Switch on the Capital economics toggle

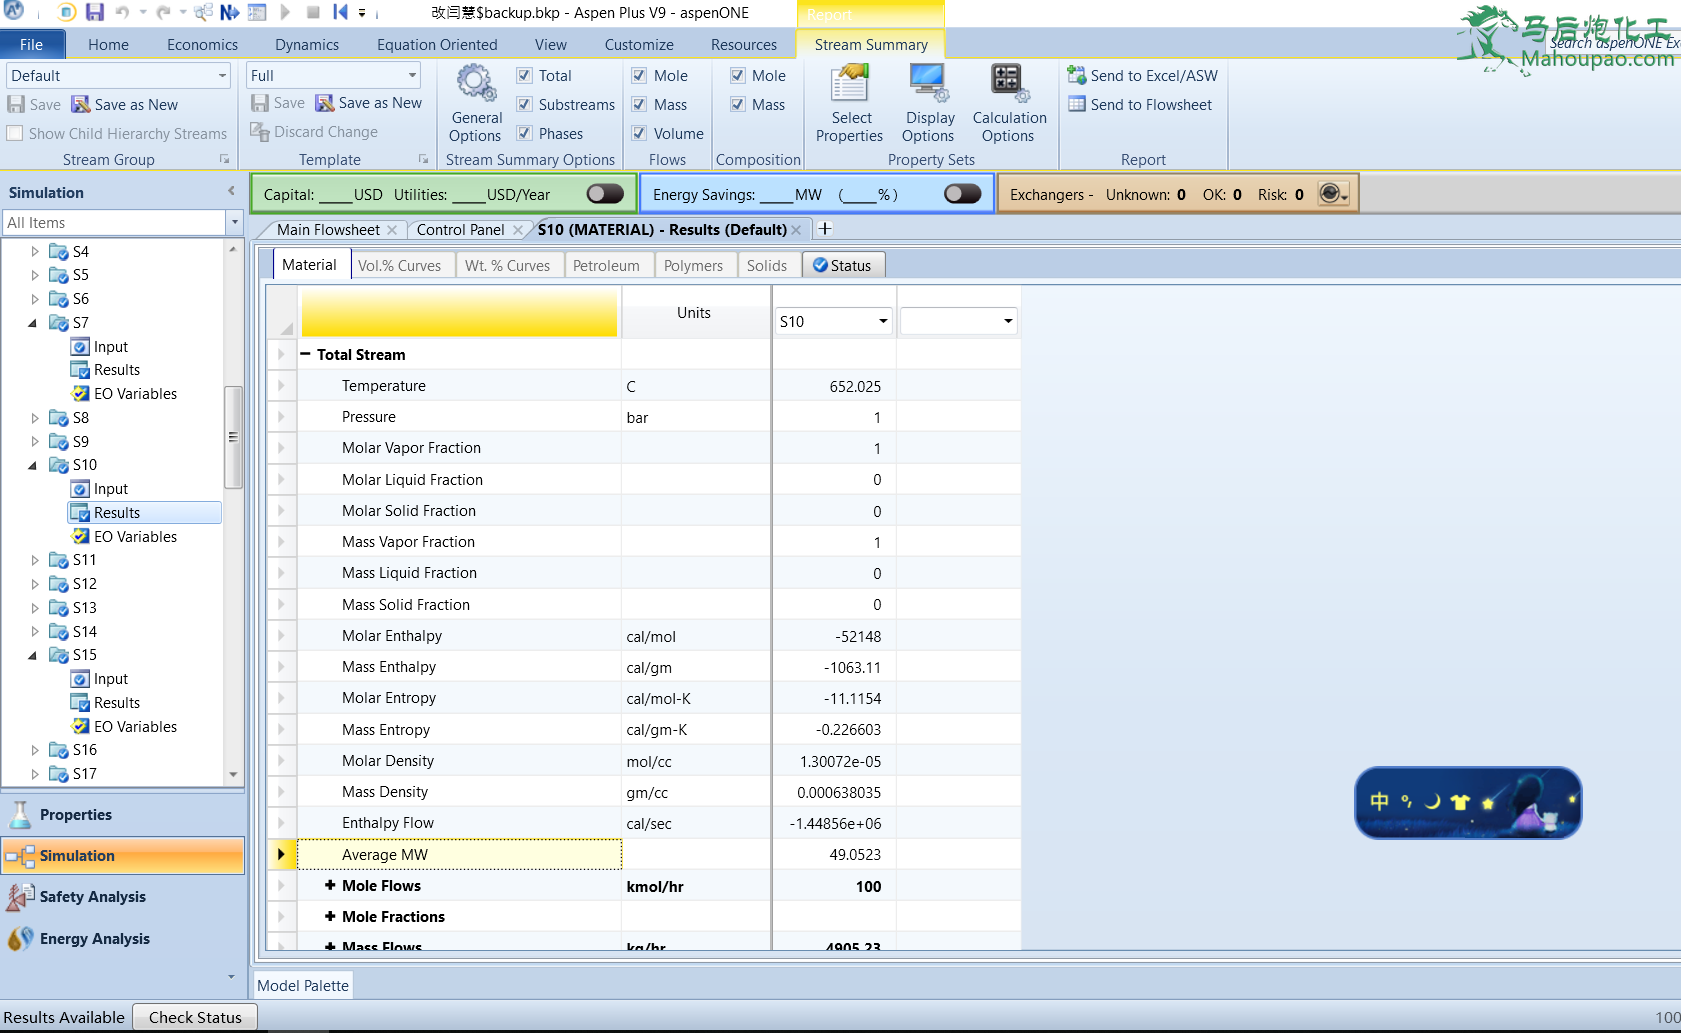(605, 194)
